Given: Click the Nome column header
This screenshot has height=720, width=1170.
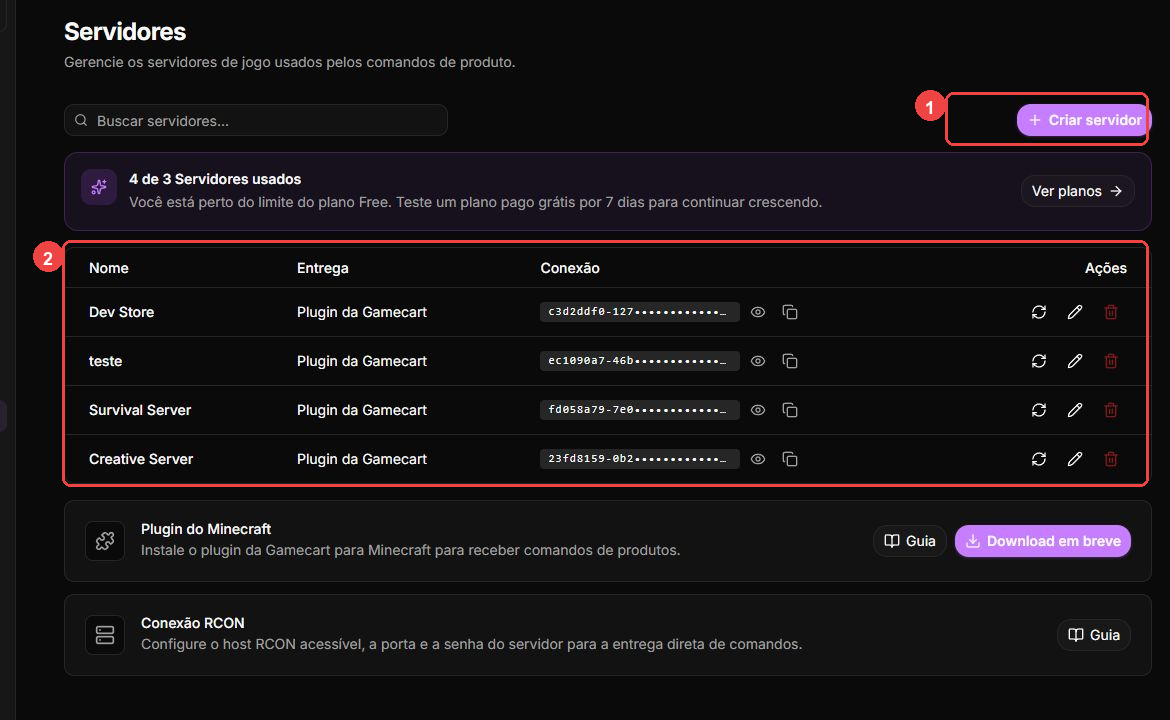Looking at the screenshot, I should [x=109, y=268].
